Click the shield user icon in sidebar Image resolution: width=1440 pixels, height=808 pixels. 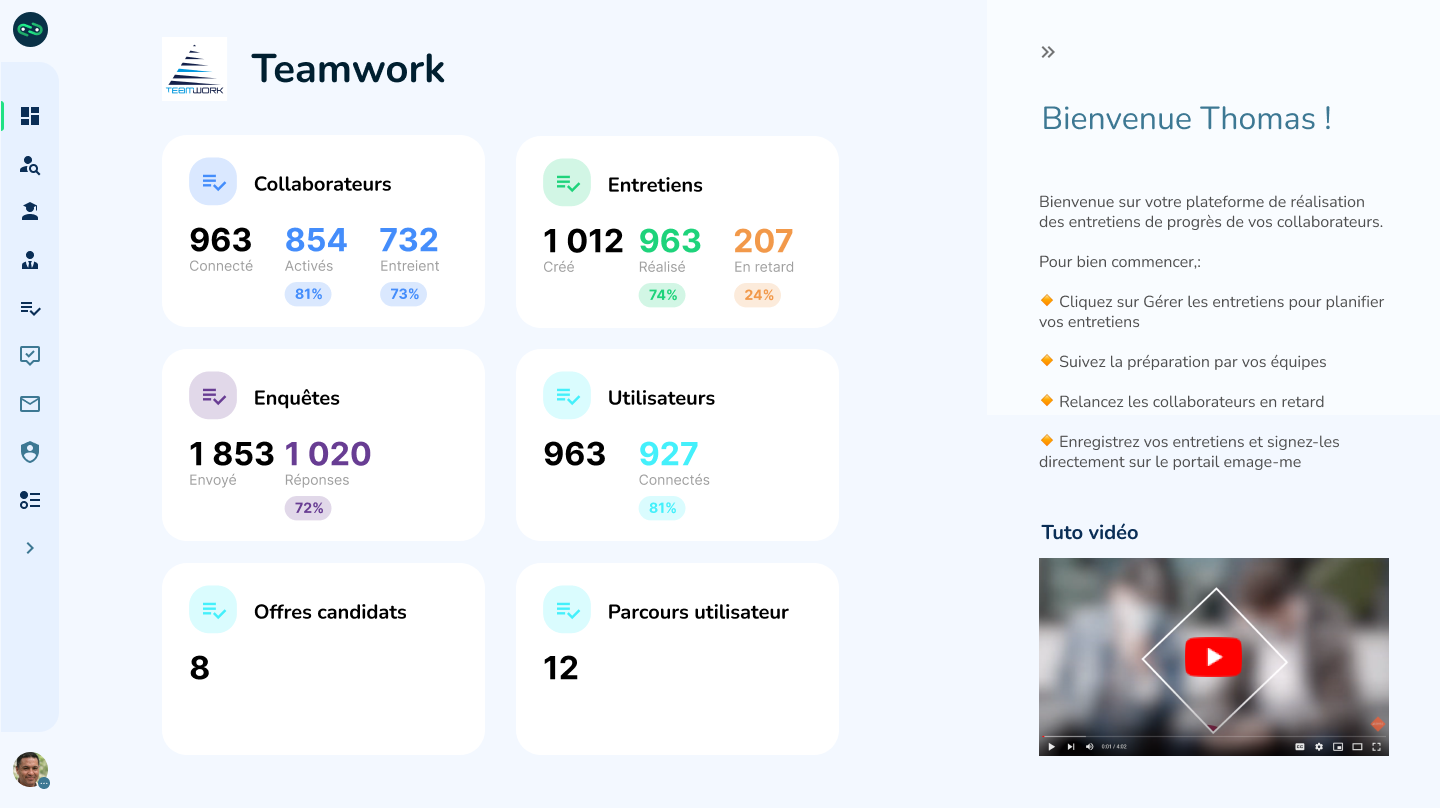coord(30,452)
